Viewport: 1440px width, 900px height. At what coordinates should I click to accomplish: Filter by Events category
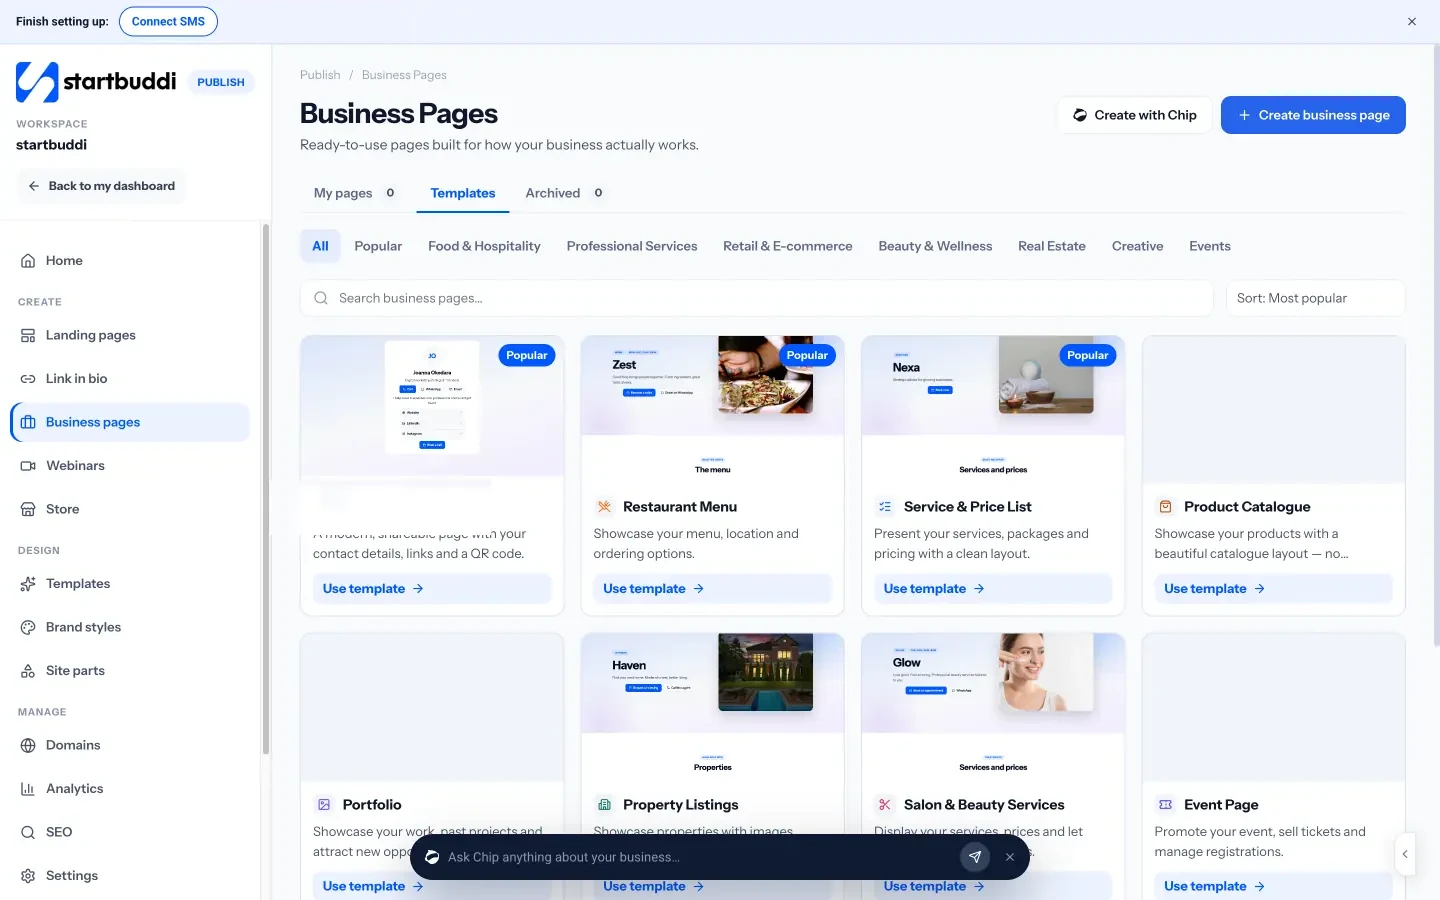tap(1210, 246)
